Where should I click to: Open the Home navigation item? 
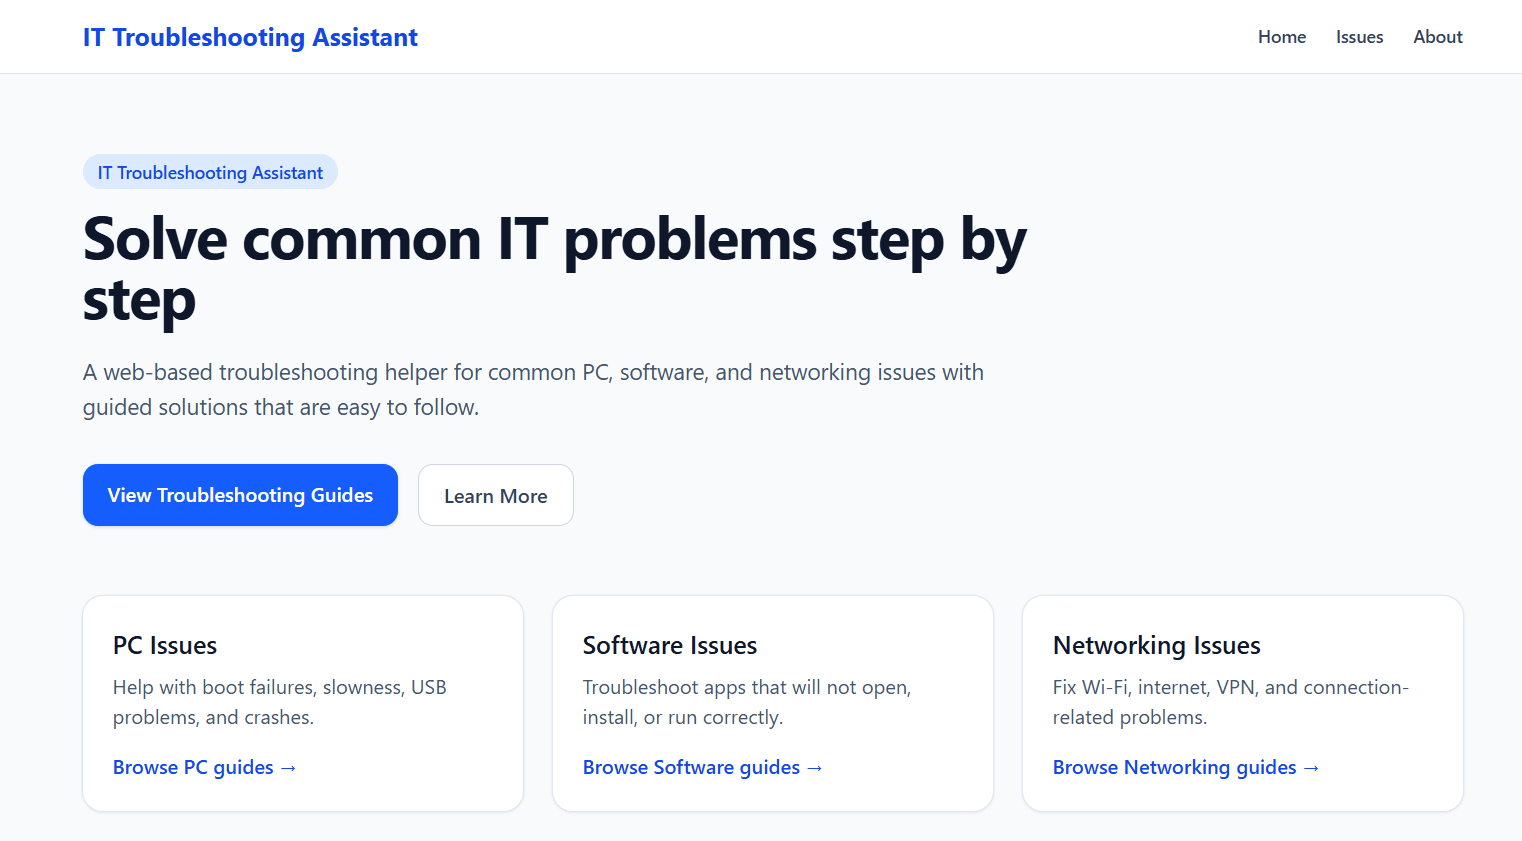tap(1282, 37)
